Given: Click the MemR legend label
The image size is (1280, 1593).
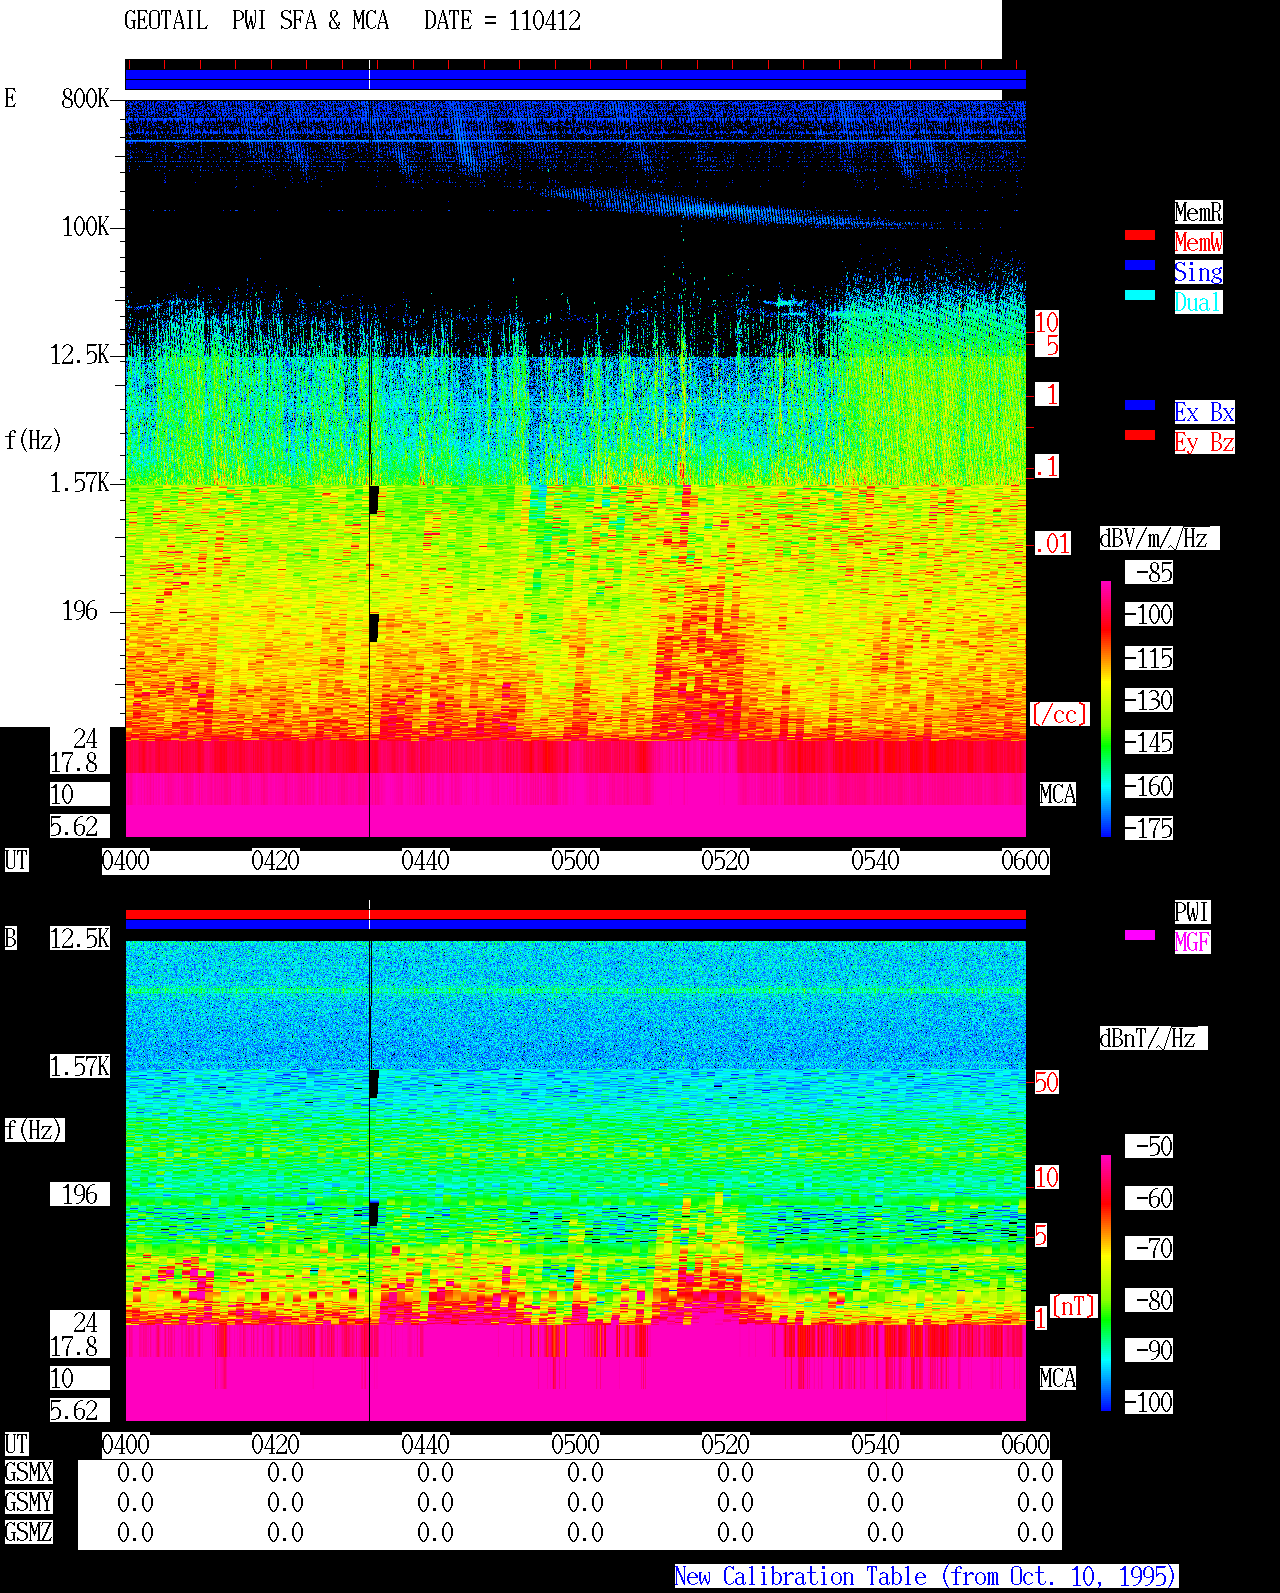Looking at the screenshot, I should 1198,212.
